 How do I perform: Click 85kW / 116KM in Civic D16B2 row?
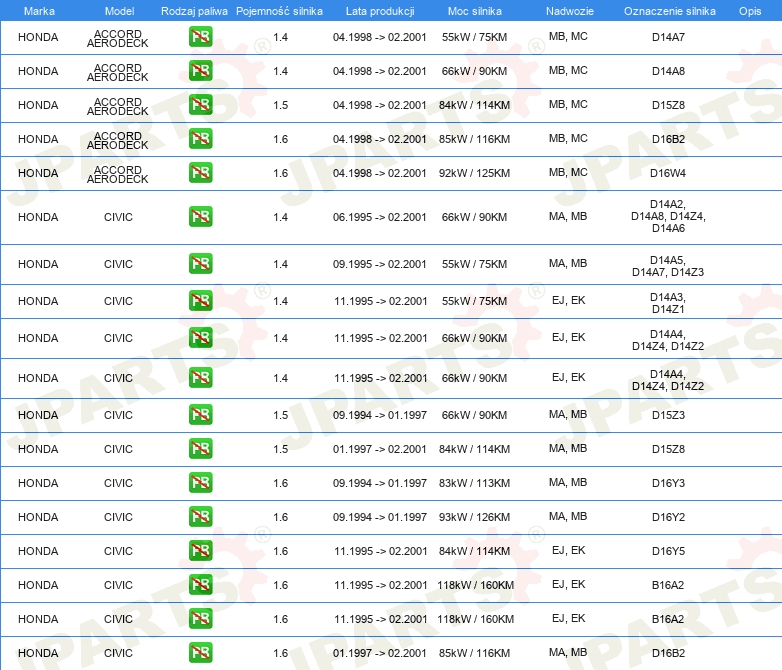click(x=474, y=653)
